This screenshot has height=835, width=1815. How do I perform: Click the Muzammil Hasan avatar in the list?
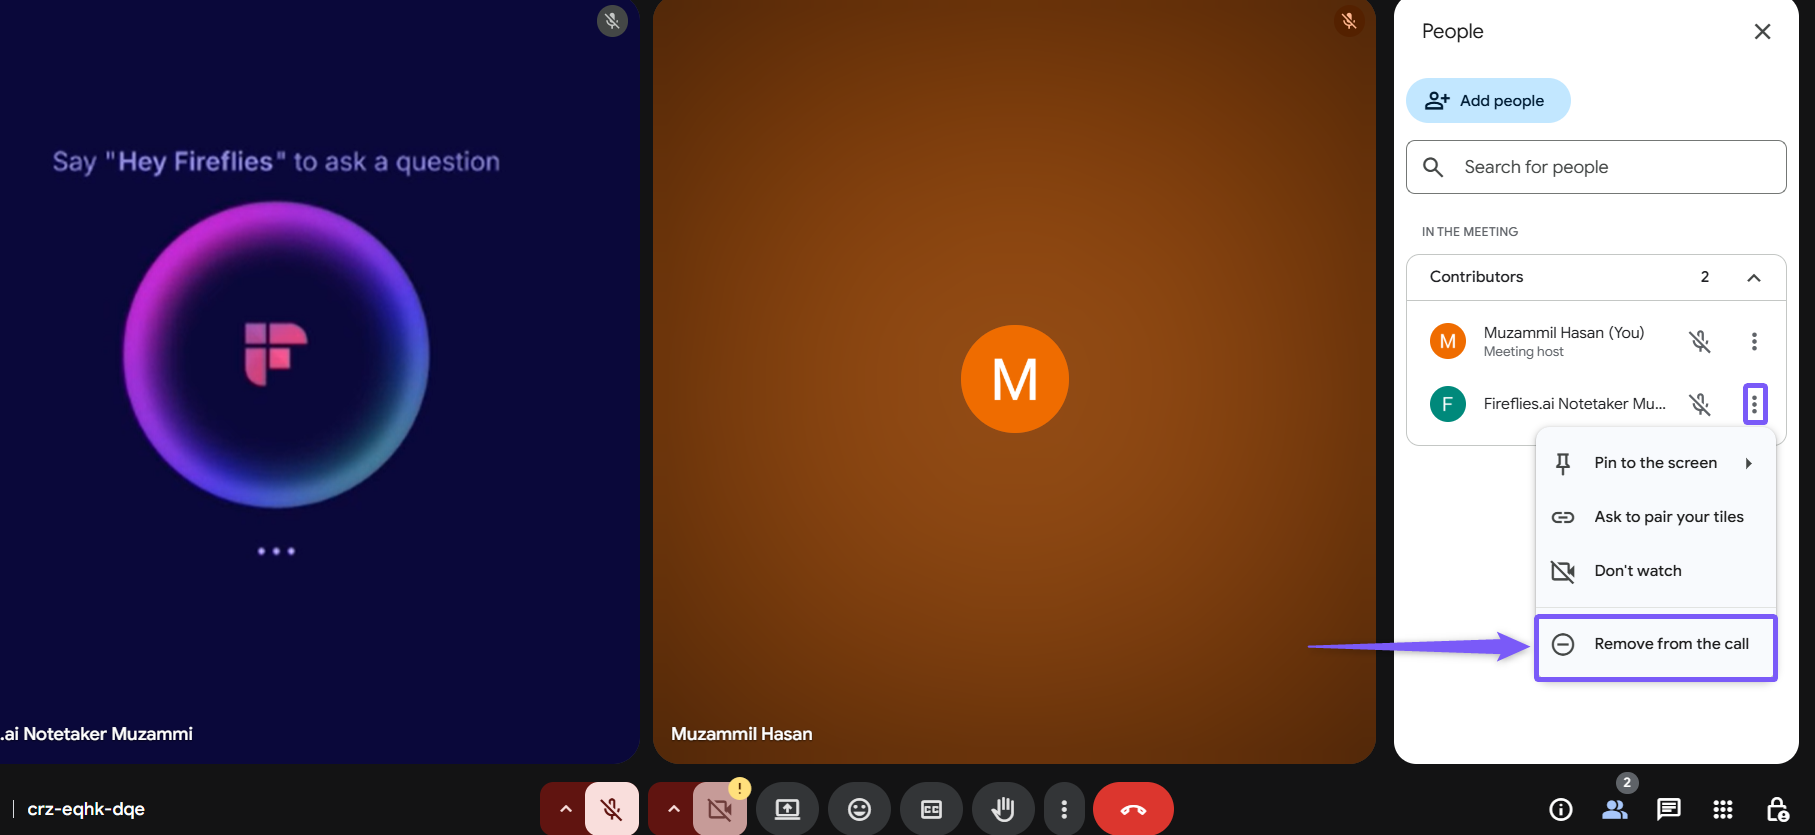click(1448, 342)
